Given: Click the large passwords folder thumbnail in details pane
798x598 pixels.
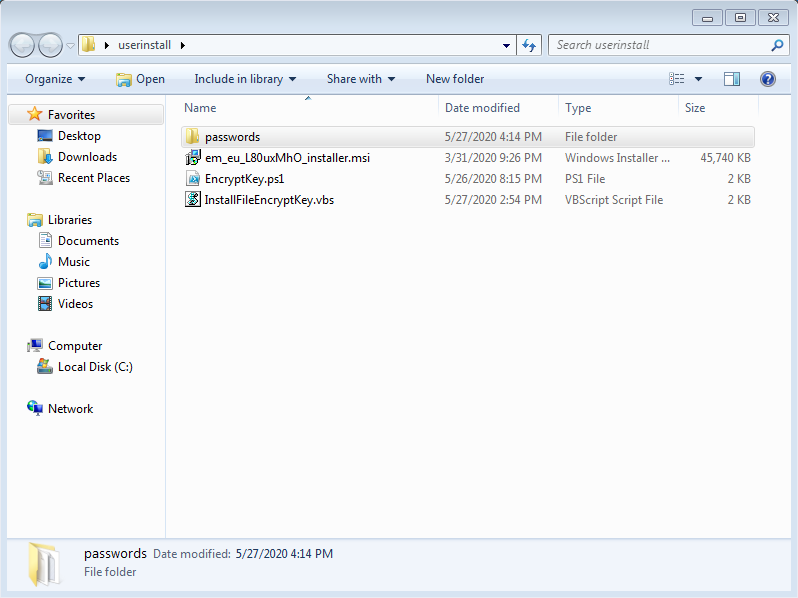Looking at the screenshot, I should pos(44,564).
